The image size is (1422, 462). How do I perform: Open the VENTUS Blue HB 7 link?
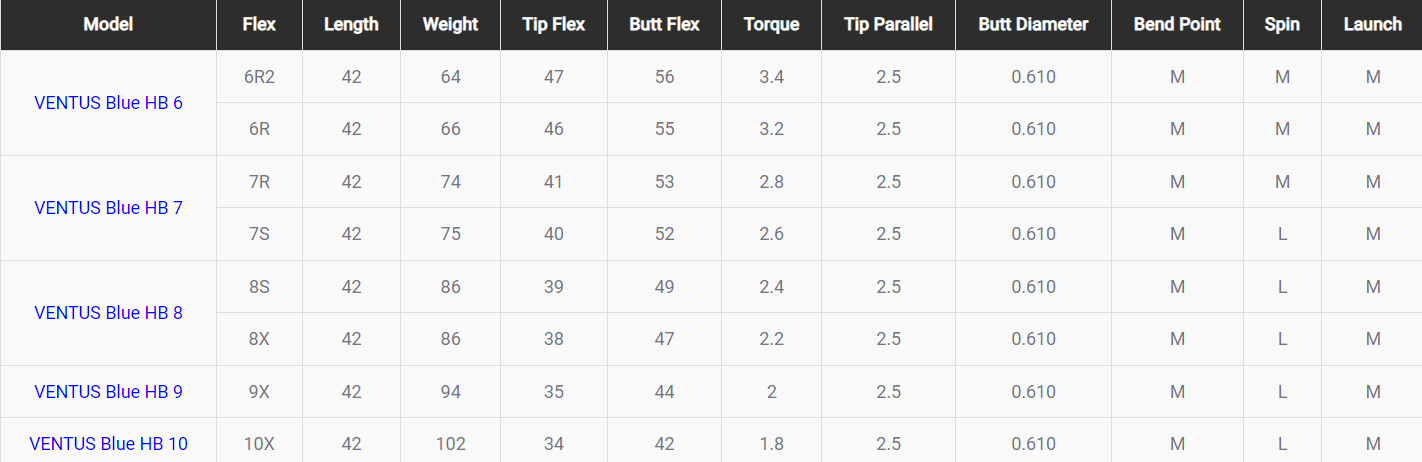[x=108, y=208]
